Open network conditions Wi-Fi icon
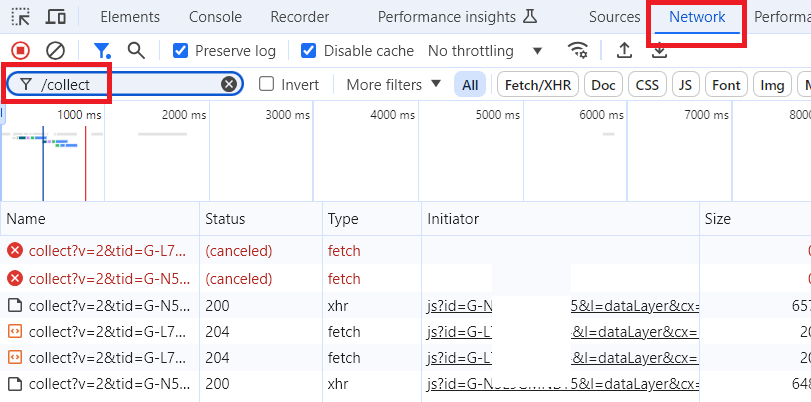Viewport: 811px width, 402px height. click(x=577, y=50)
